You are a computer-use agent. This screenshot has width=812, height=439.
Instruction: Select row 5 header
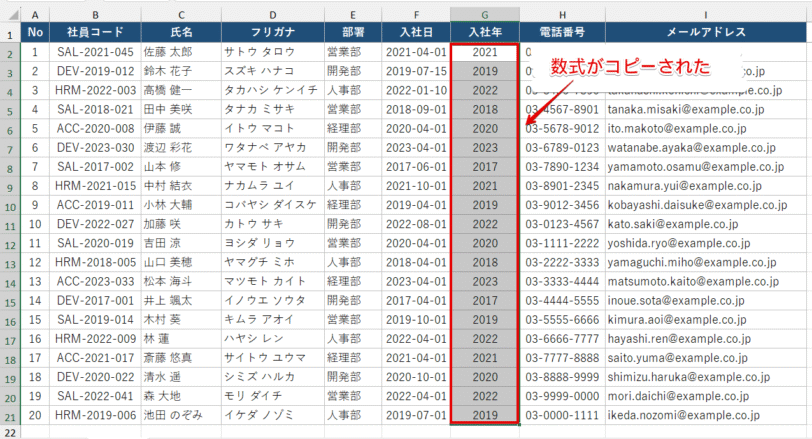10,110
